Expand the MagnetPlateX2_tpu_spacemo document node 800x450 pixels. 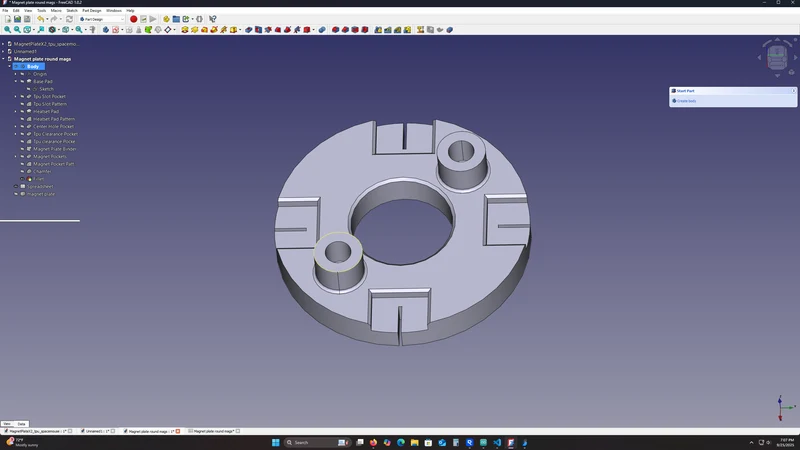3,44
